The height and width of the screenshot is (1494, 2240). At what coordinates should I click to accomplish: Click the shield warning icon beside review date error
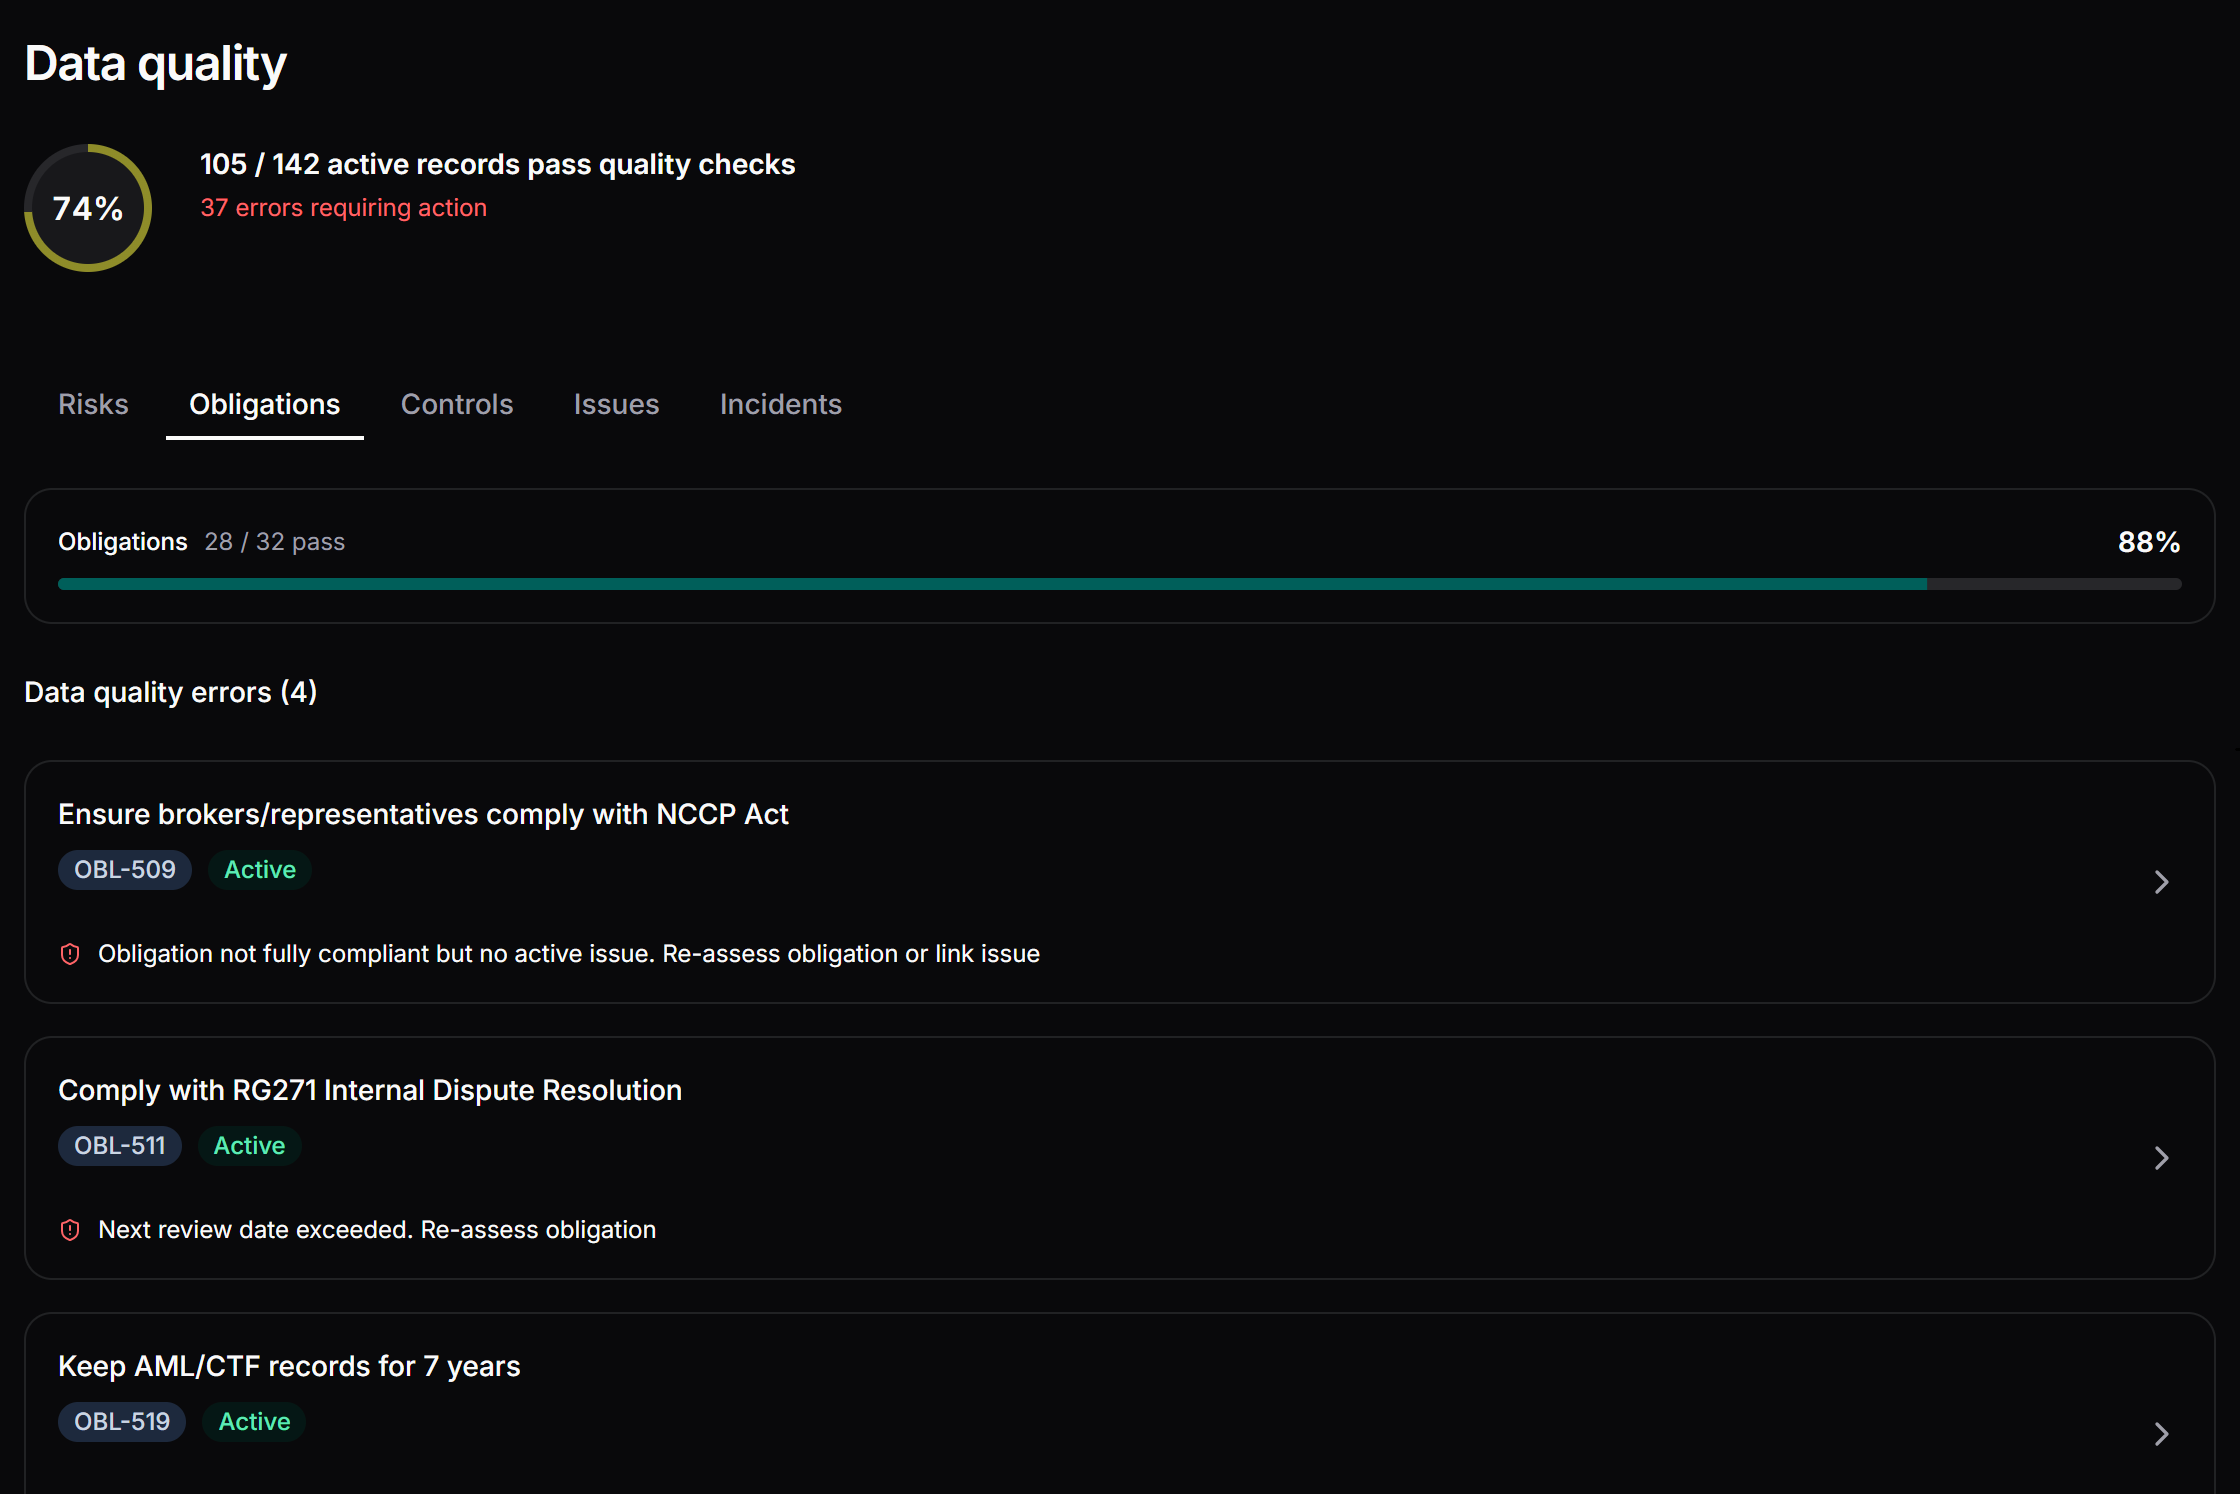click(x=70, y=1230)
